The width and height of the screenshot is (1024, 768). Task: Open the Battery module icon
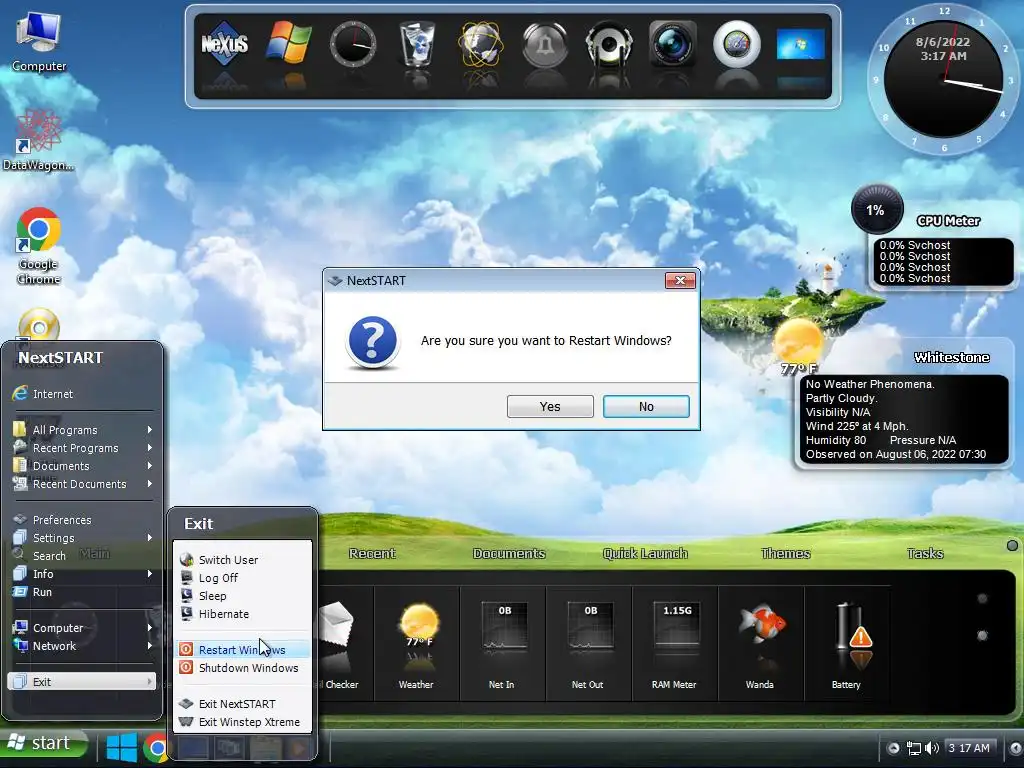(847, 645)
